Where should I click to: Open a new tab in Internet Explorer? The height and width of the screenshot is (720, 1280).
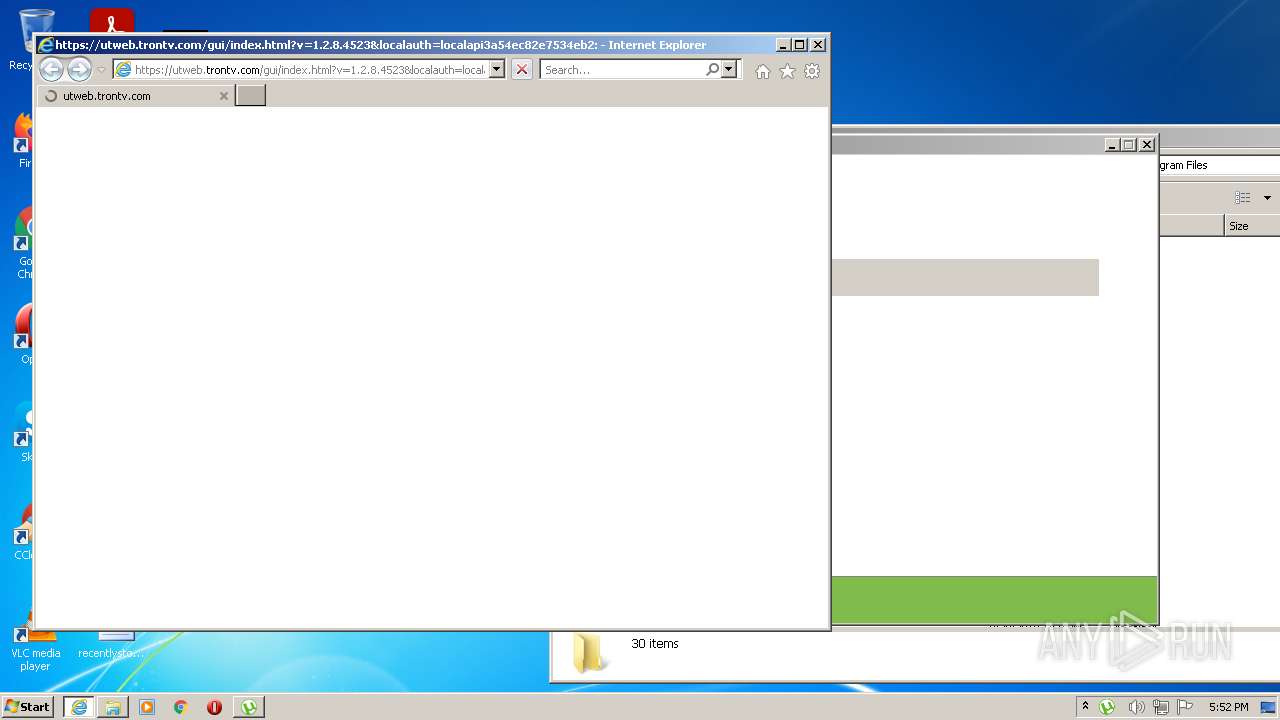[x=250, y=96]
